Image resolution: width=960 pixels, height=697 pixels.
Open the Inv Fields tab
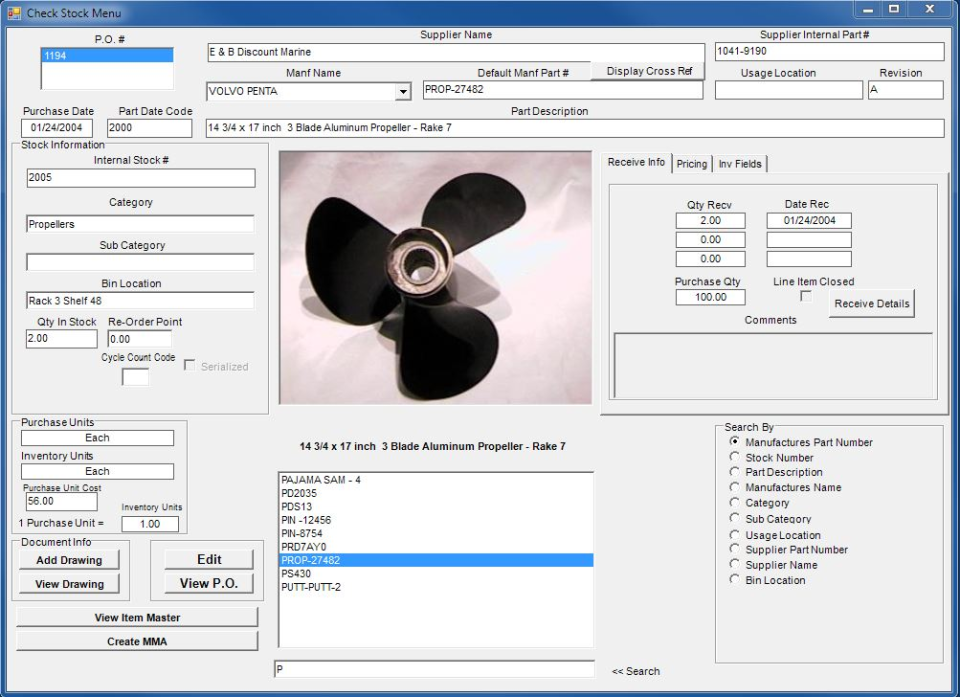[x=739, y=163]
